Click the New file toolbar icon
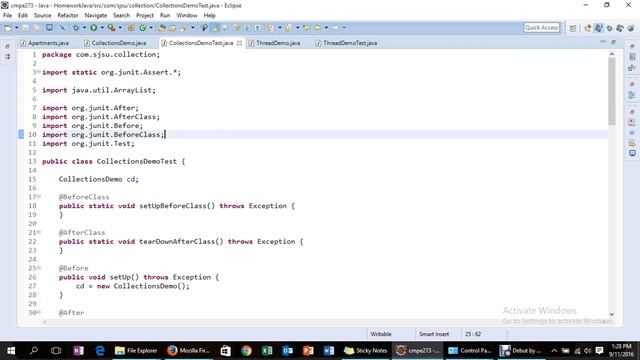This screenshot has width=640, height=360. tap(8, 28)
